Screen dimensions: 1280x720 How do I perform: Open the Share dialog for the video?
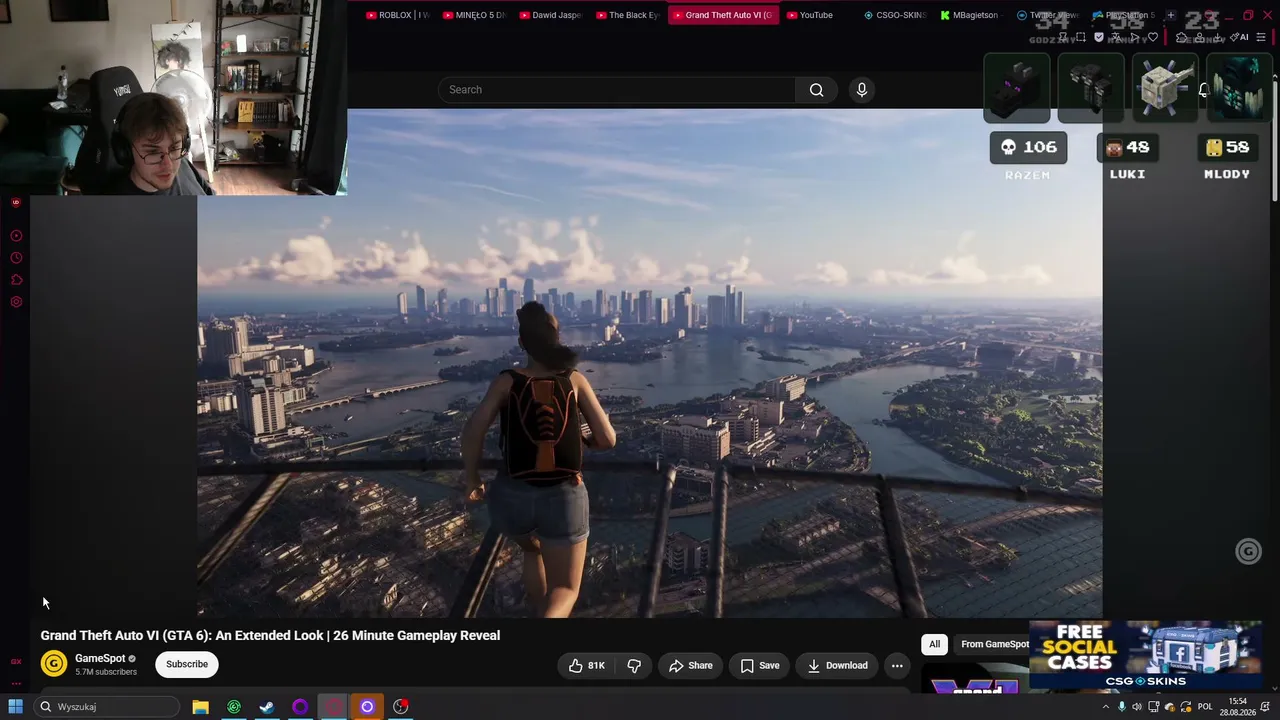tap(691, 665)
